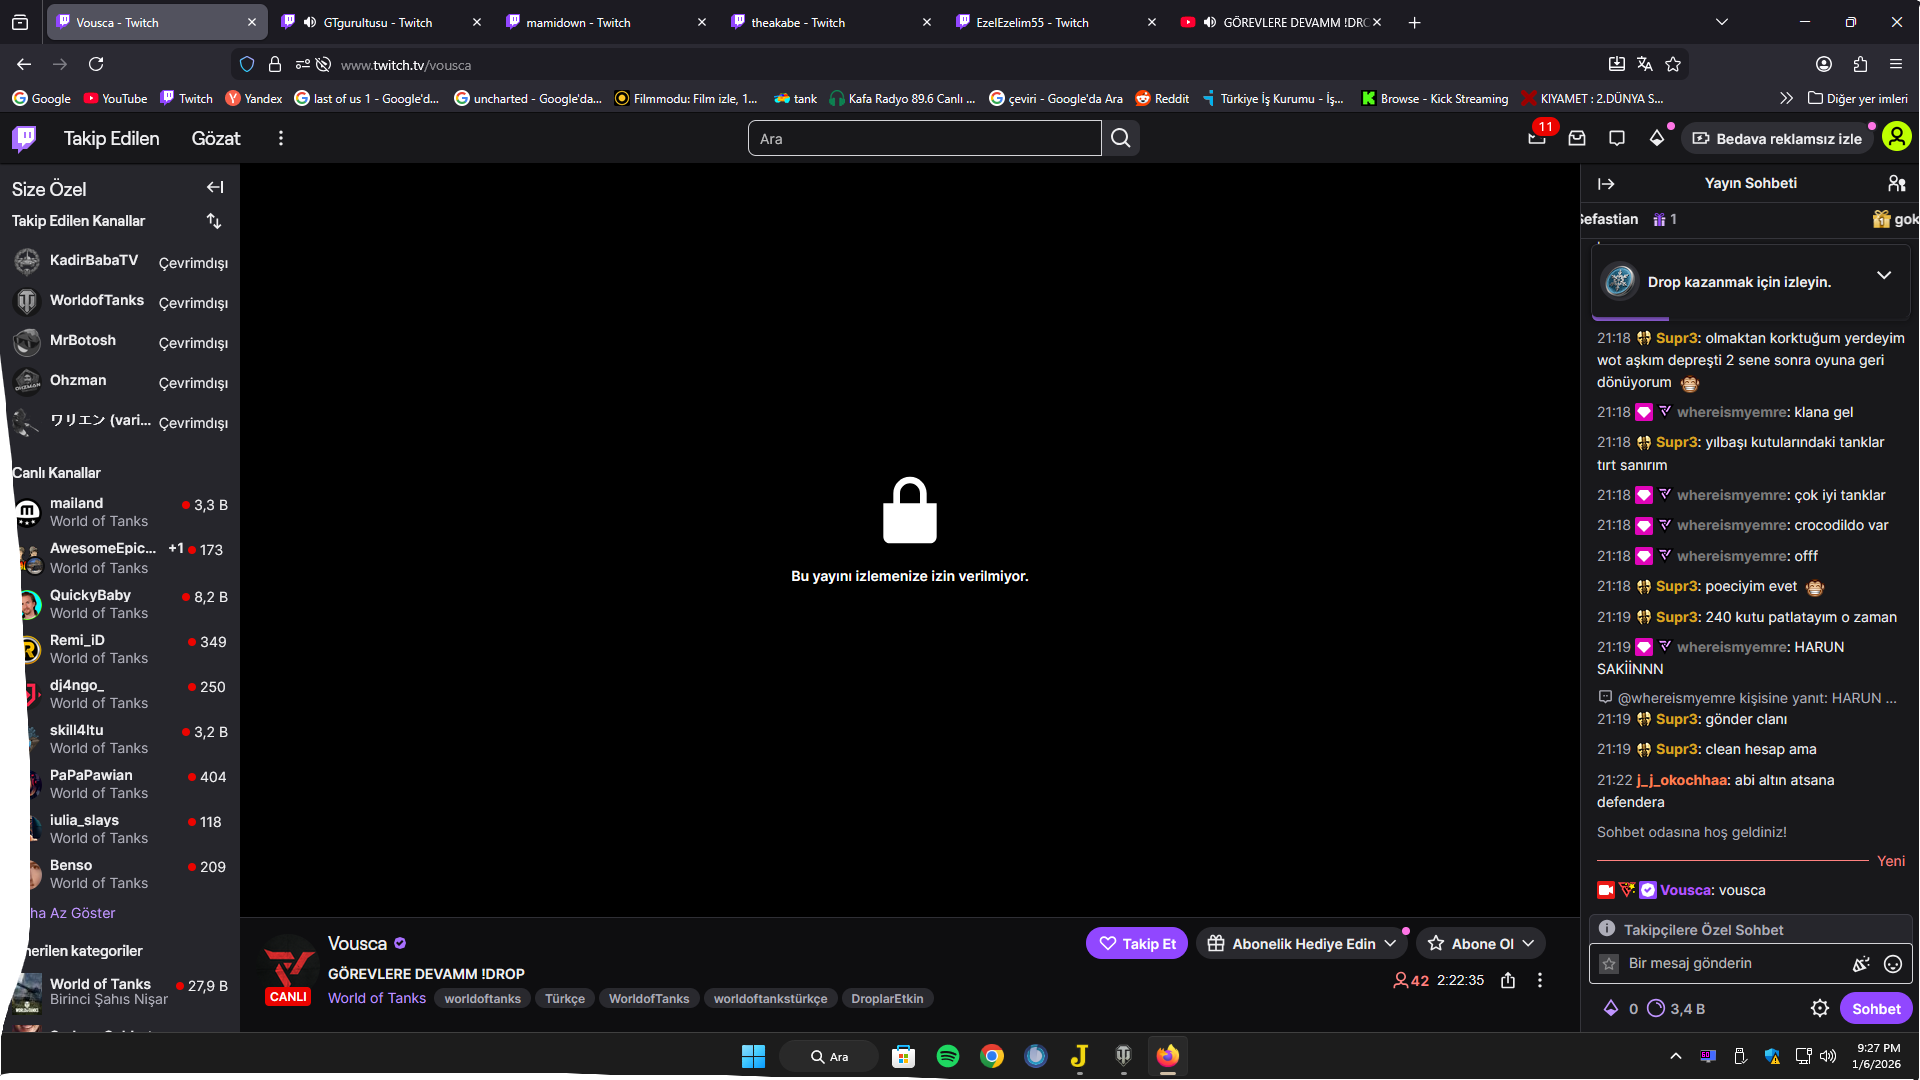
Task: Open the bits diamond icon in top bar
Action: (x=1657, y=138)
